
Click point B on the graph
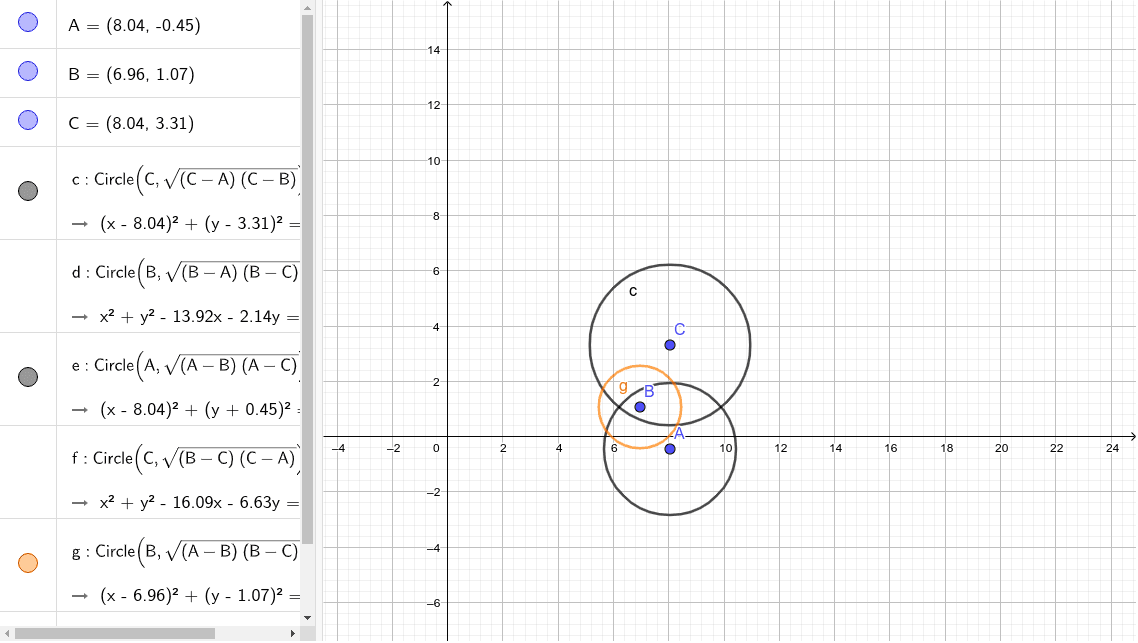640,407
